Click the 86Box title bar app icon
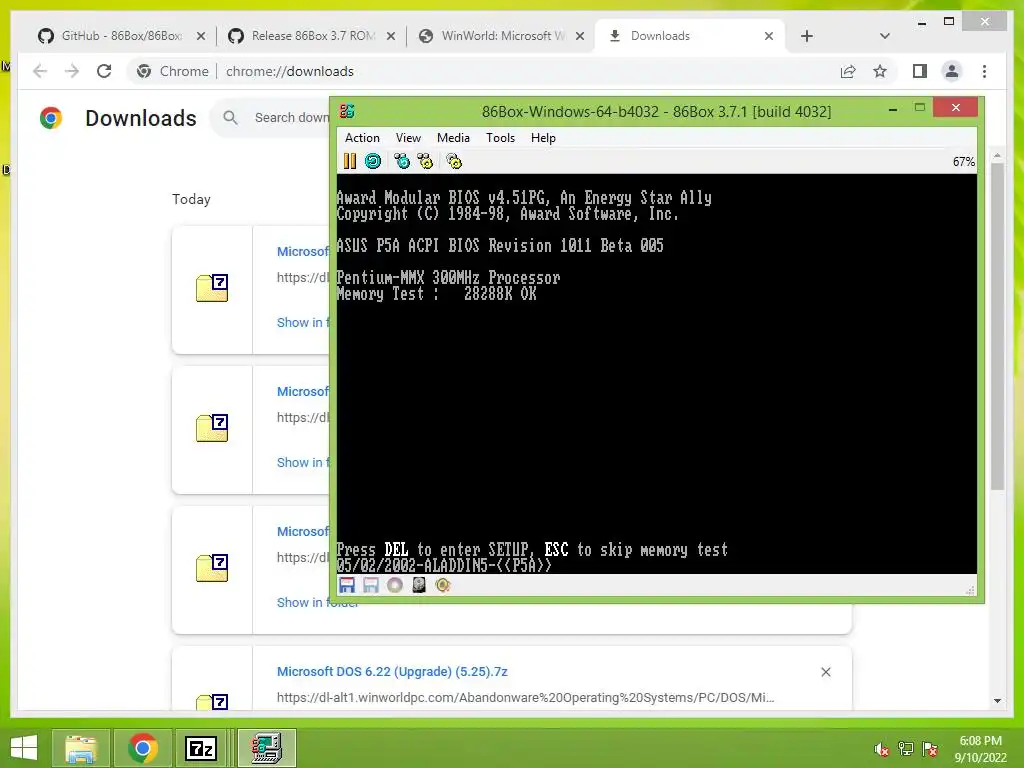The image size is (1024, 768). pos(347,111)
